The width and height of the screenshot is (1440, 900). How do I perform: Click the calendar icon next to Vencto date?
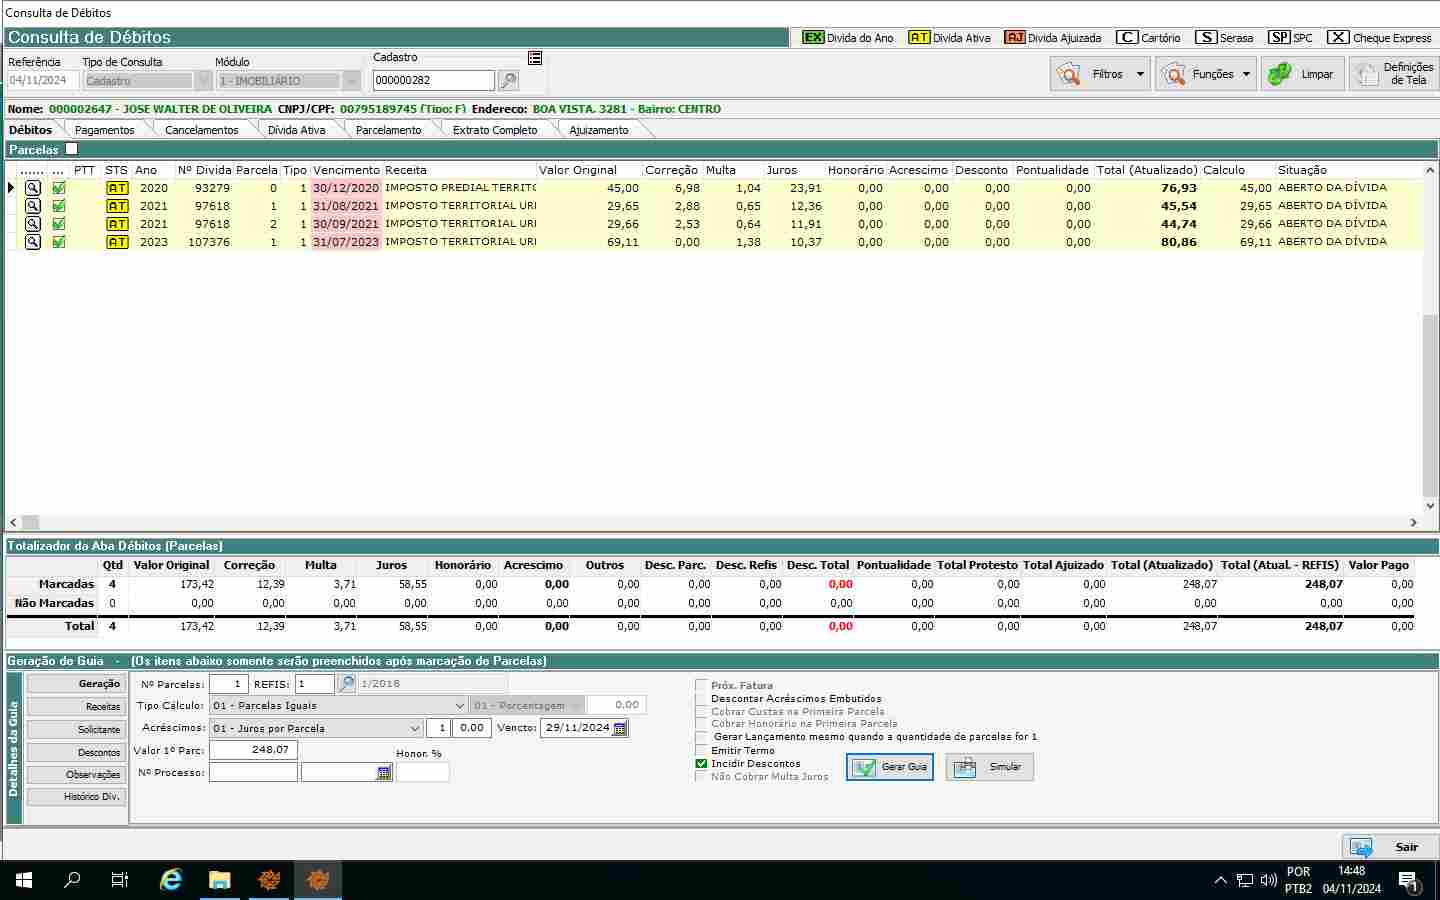point(620,729)
